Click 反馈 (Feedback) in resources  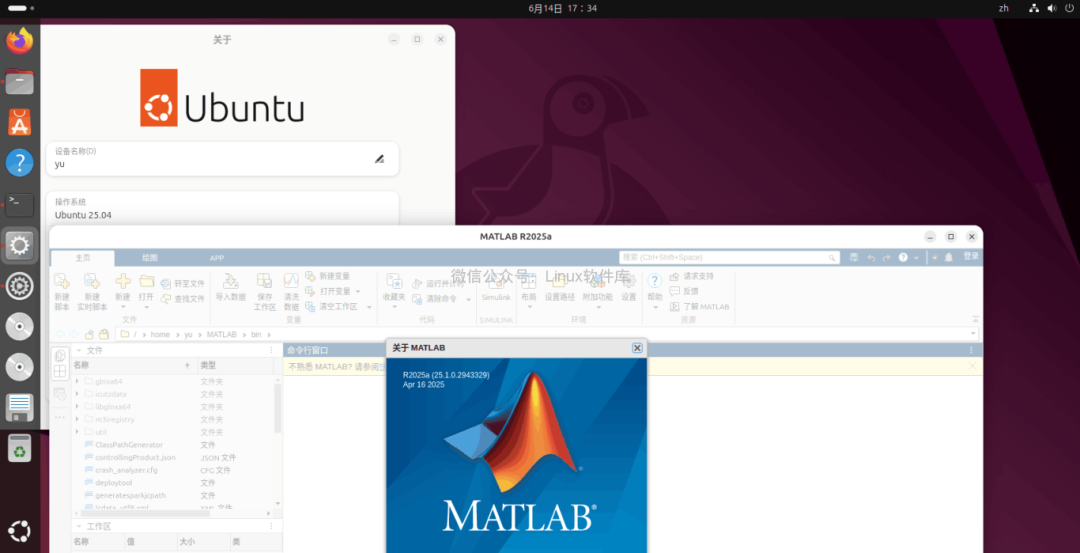tap(684, 291)
